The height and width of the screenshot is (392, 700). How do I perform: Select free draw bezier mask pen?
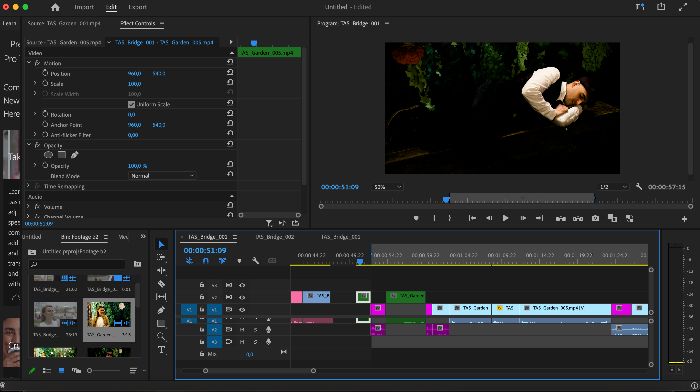75,154
